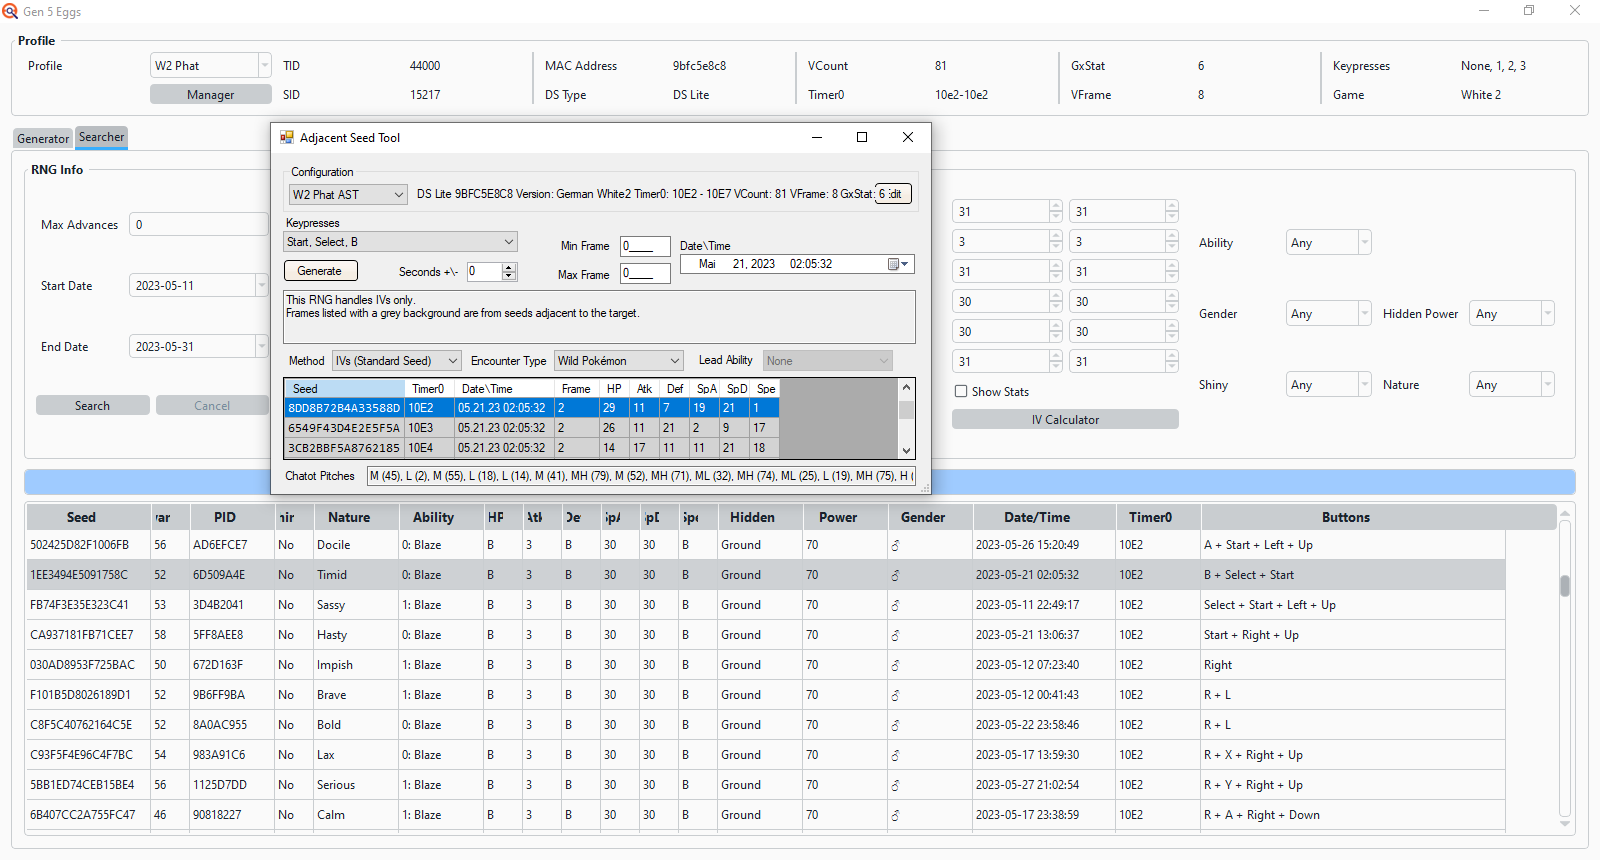Select seed row 3CB2BBF5A8762185
Image resolution: width=1600 pixels, height=860 pixels.
pyautogui.click(x=531, y=448)
